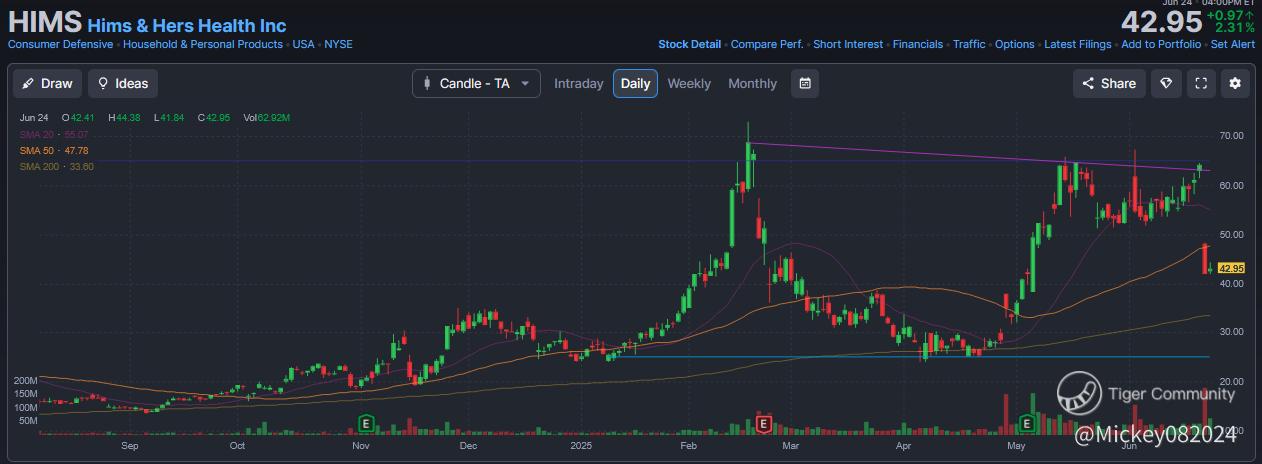The image size is (1262, 464).
Task: Open the Short Interest link
Action: click(x=848, y=45)
